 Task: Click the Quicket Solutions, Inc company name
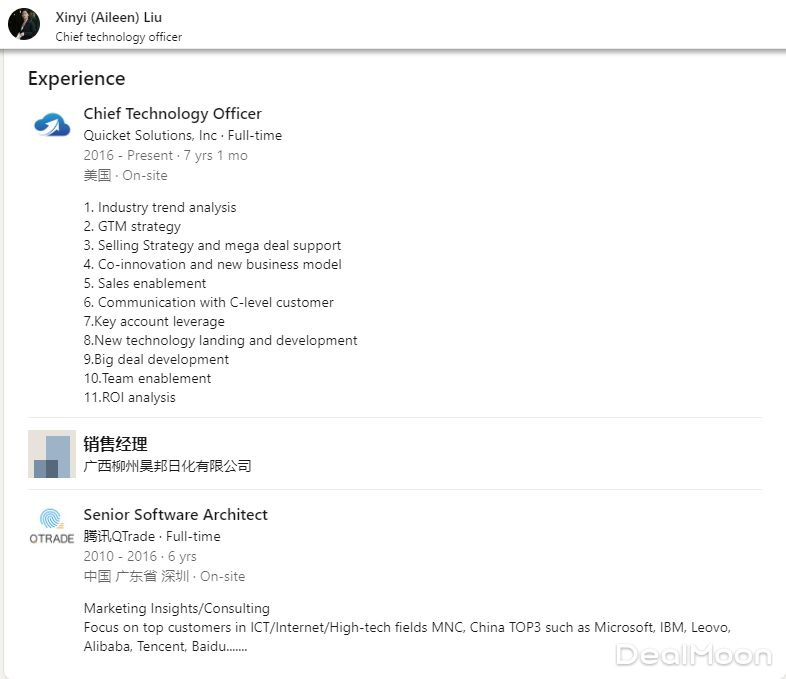point(150,135)
